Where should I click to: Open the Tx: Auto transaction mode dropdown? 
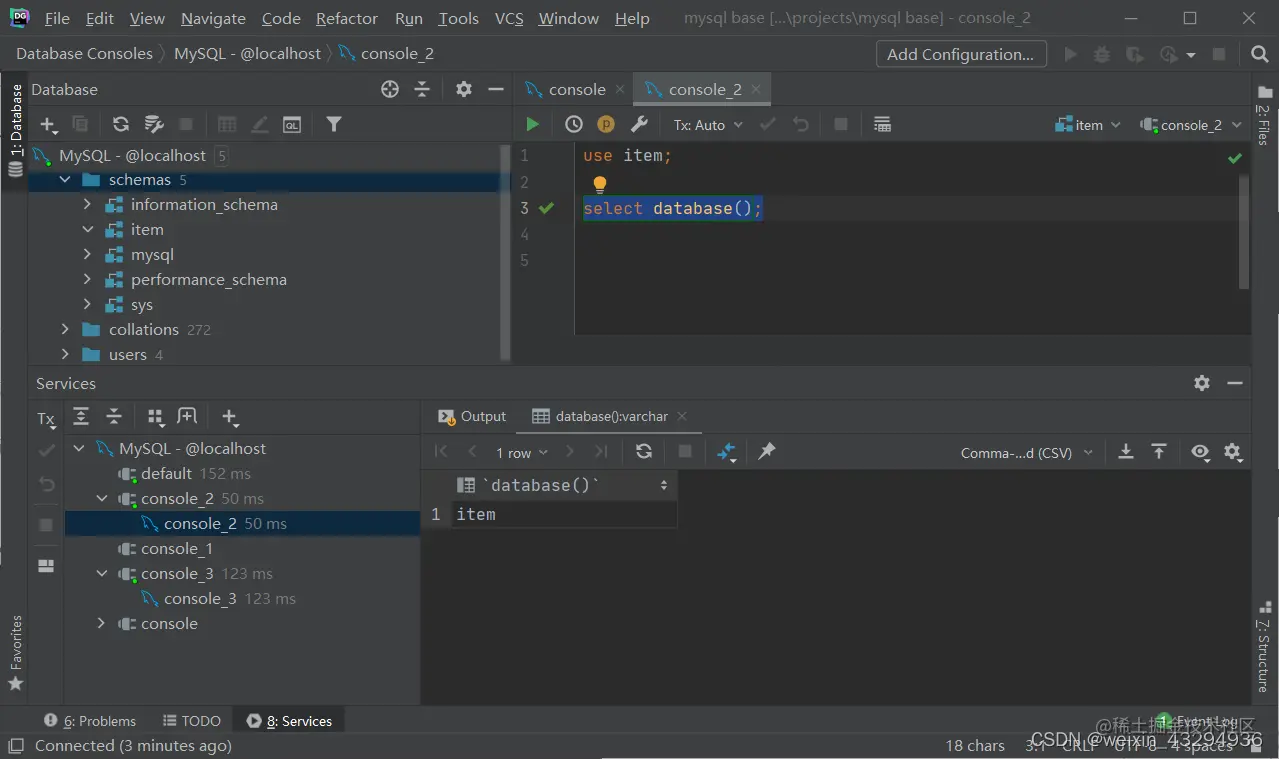[x=708, y=125]
